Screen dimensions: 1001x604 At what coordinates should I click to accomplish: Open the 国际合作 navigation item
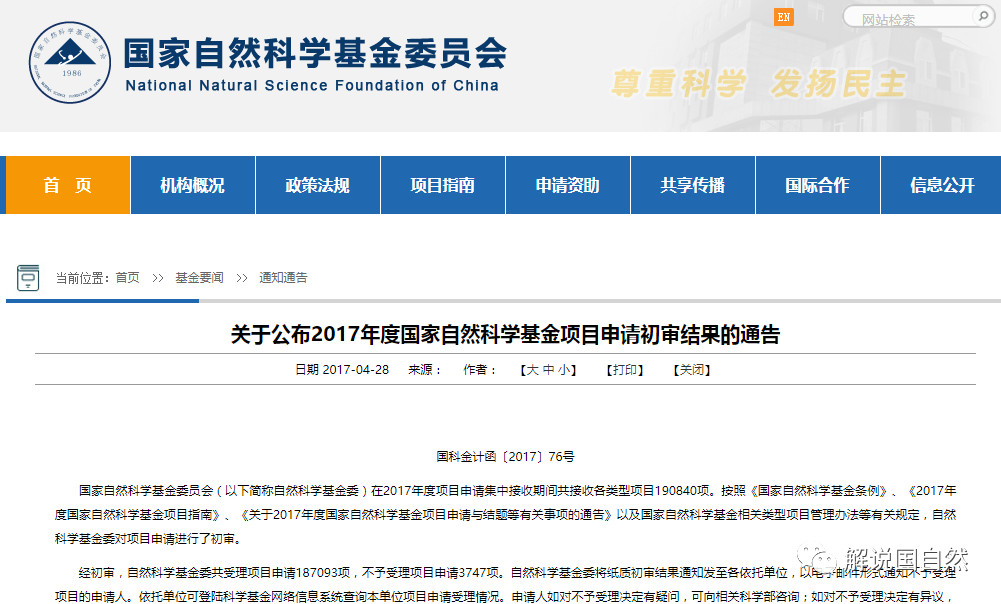[x=818, y=185]
